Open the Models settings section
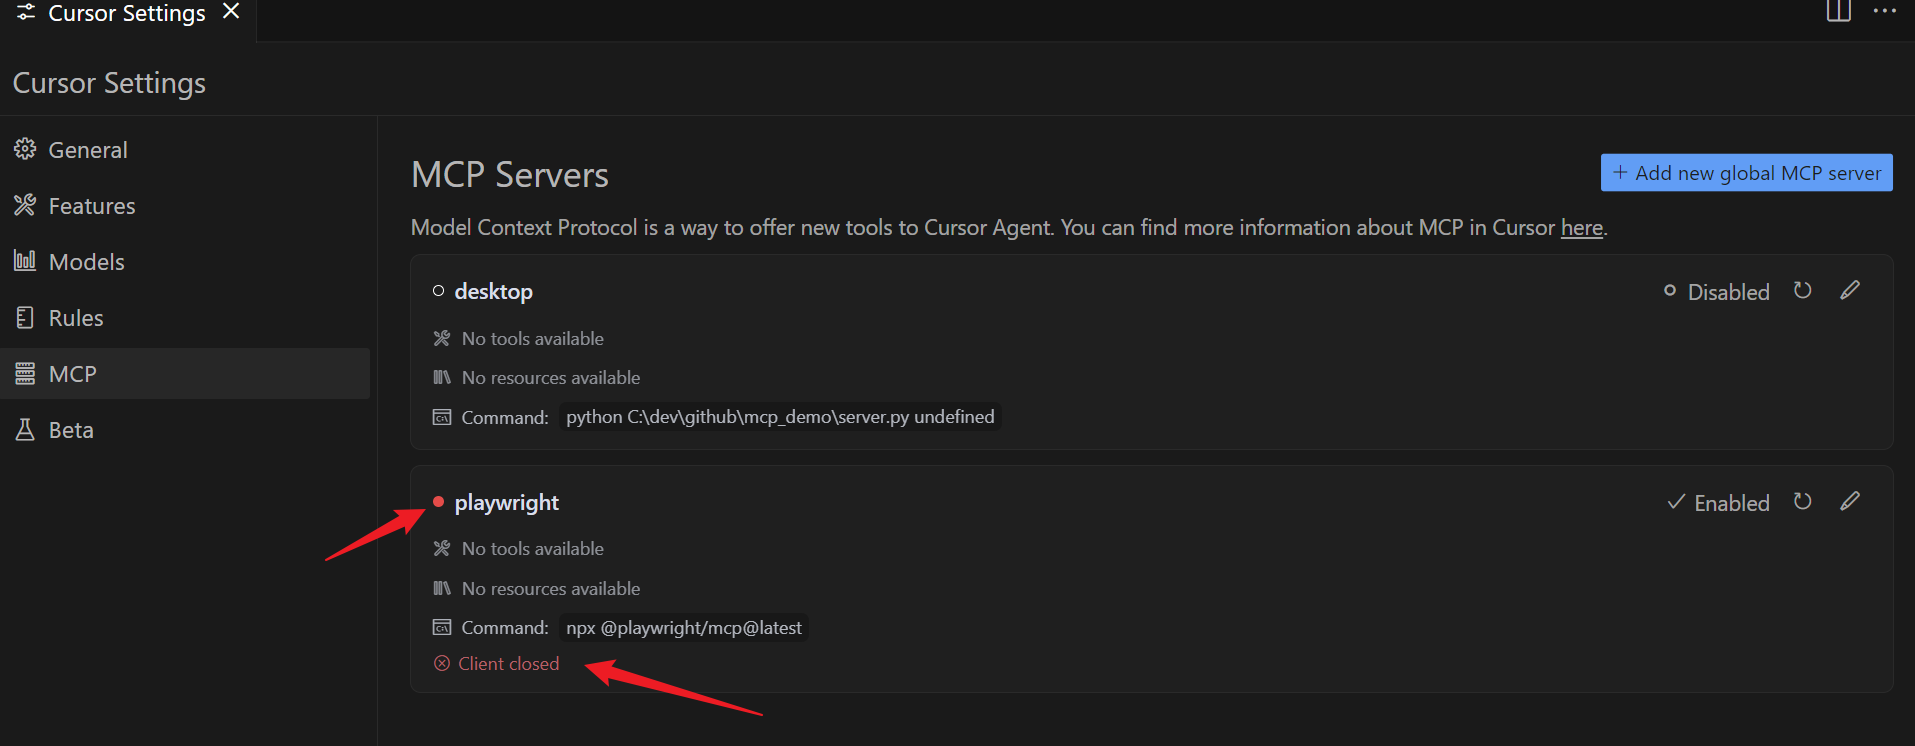Screen dimensions: 1915x746 coord(86,262)
